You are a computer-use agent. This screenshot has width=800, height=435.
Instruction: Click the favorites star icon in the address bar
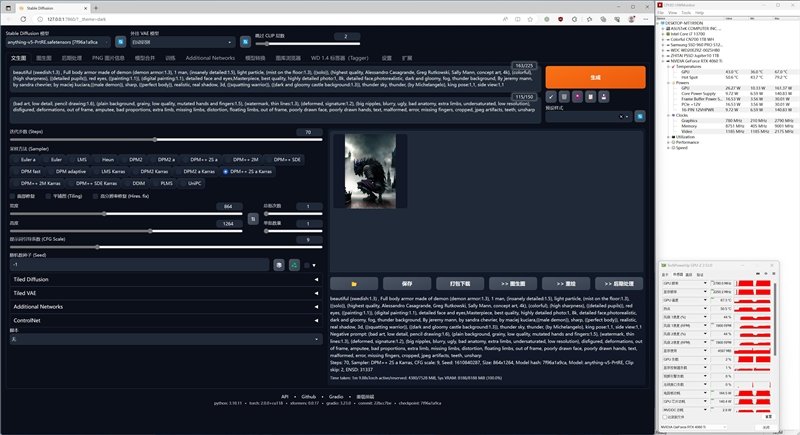[530, 19]
